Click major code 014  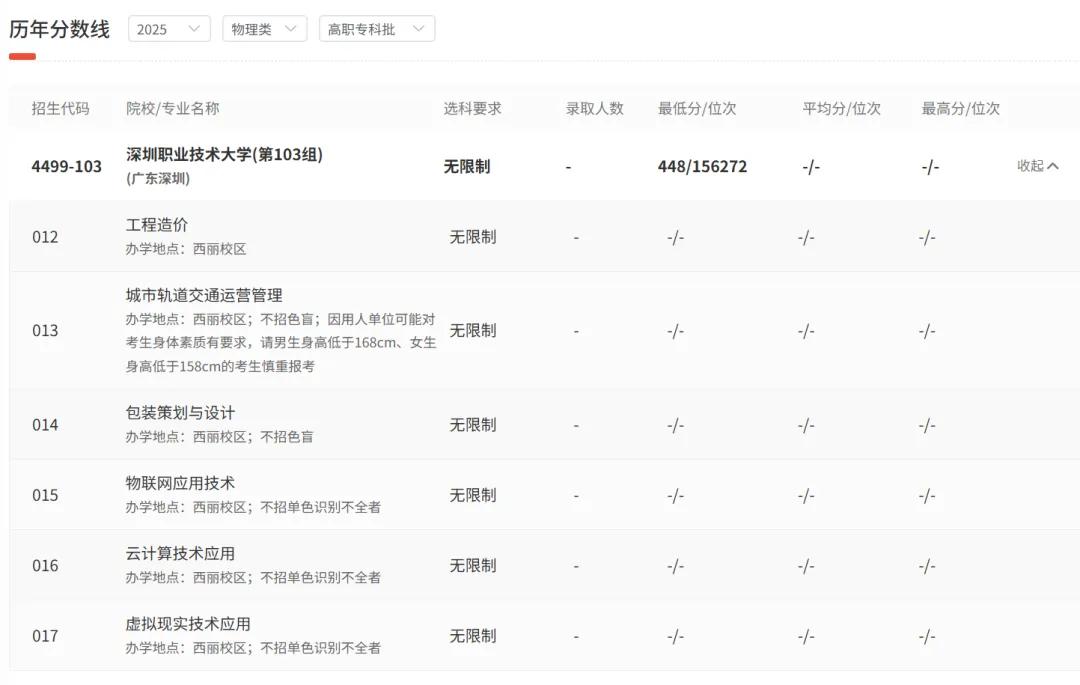click(45, 425)
